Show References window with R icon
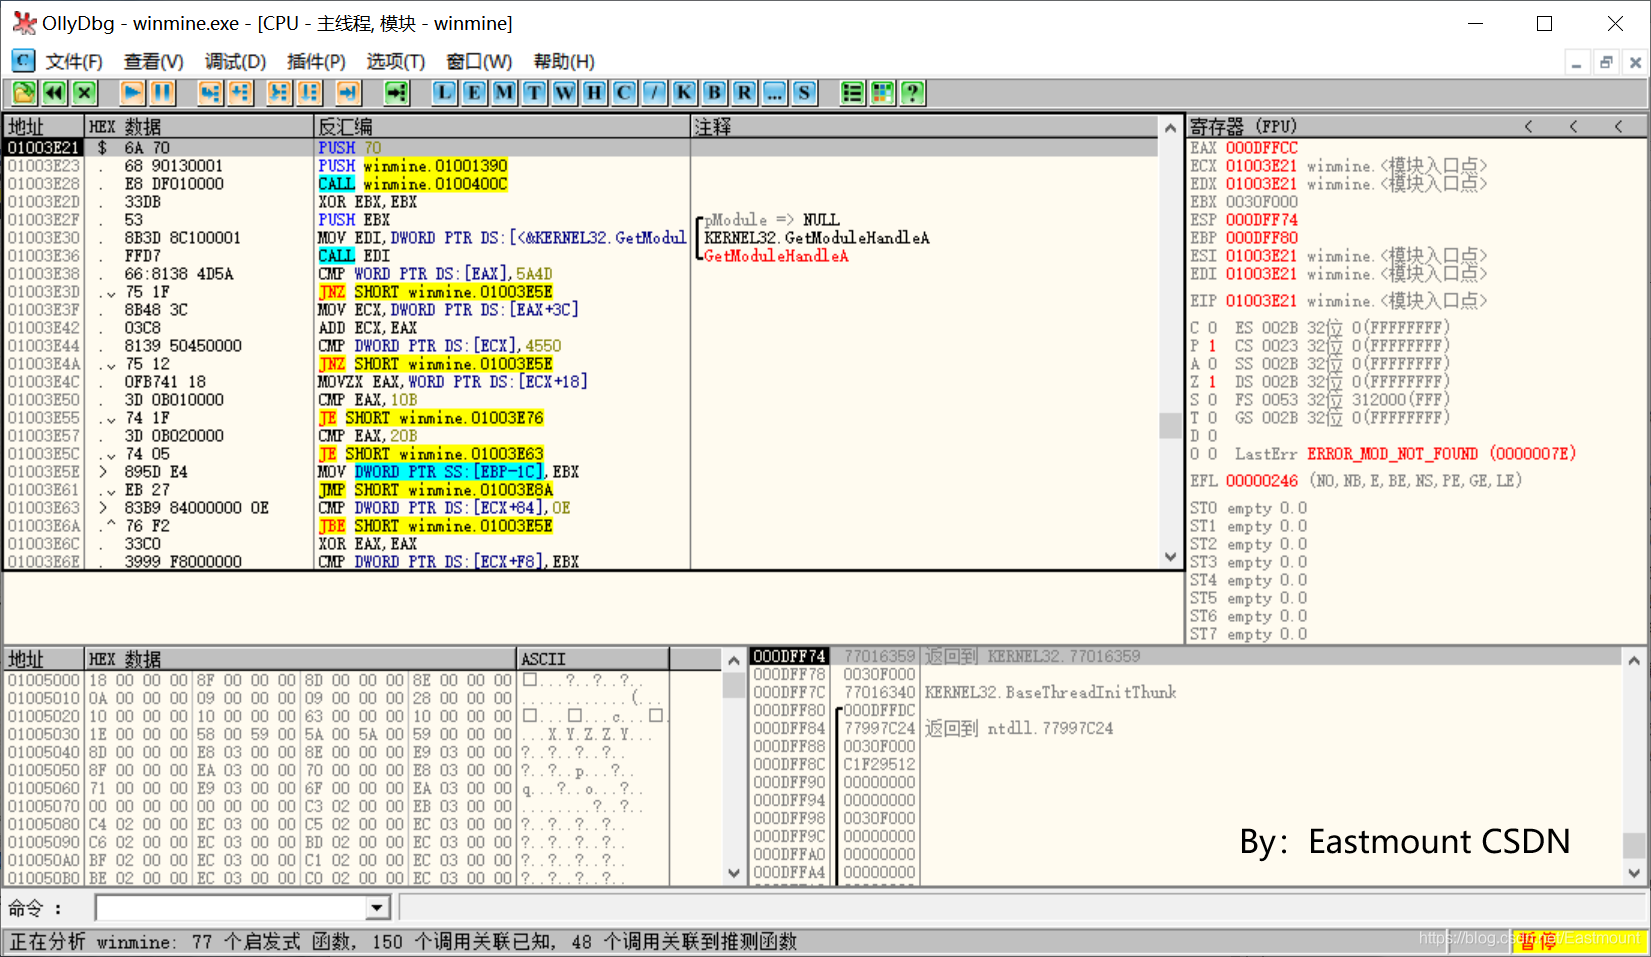Image resolution: width=1651 pixels, height=957 pixels. (x=744, y=93)
